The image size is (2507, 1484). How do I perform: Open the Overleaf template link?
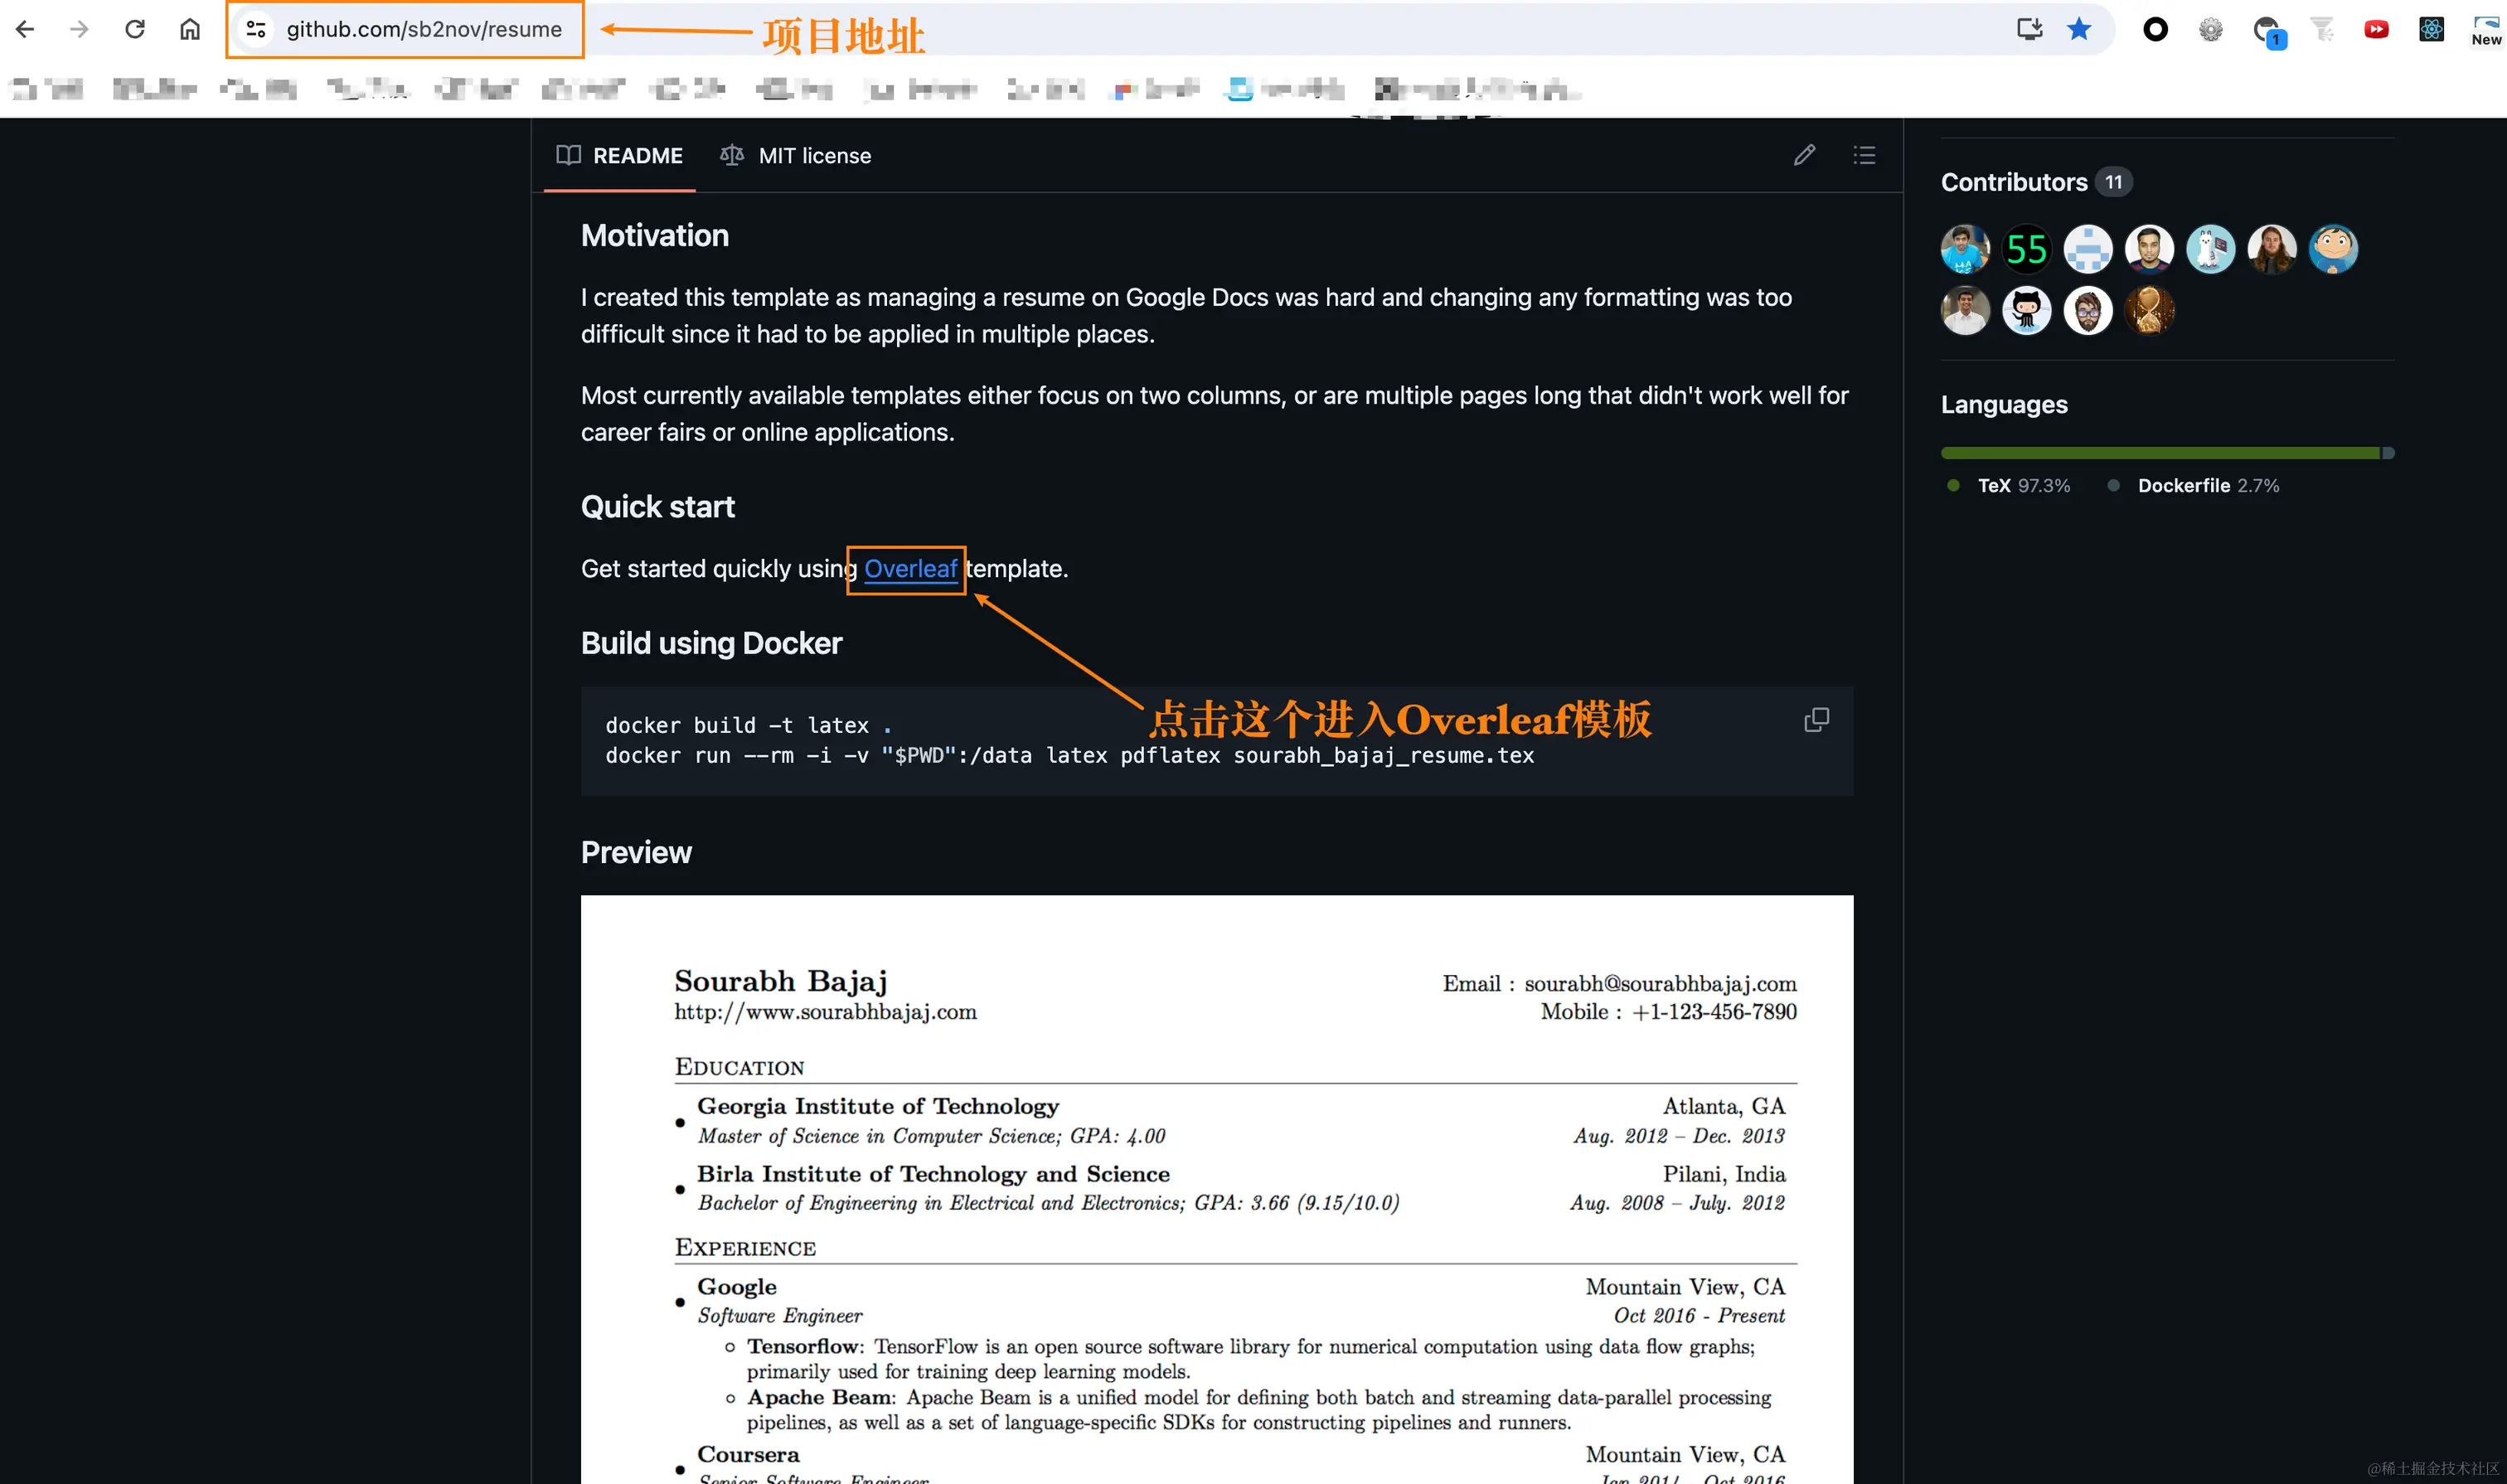910,569
